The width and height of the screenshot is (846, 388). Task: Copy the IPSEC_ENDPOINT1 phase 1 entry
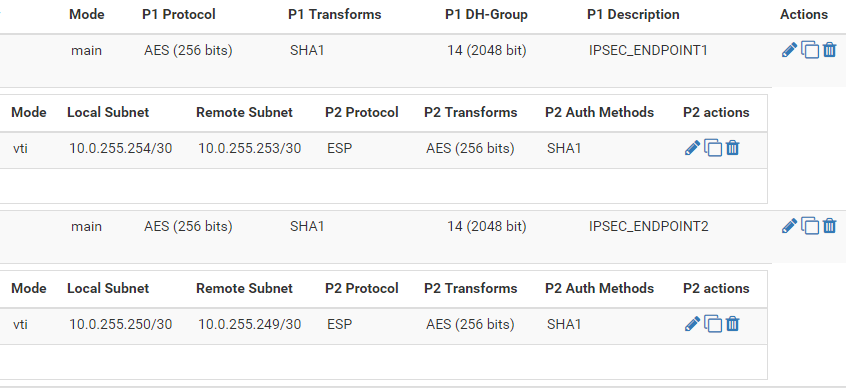(810, 50)
